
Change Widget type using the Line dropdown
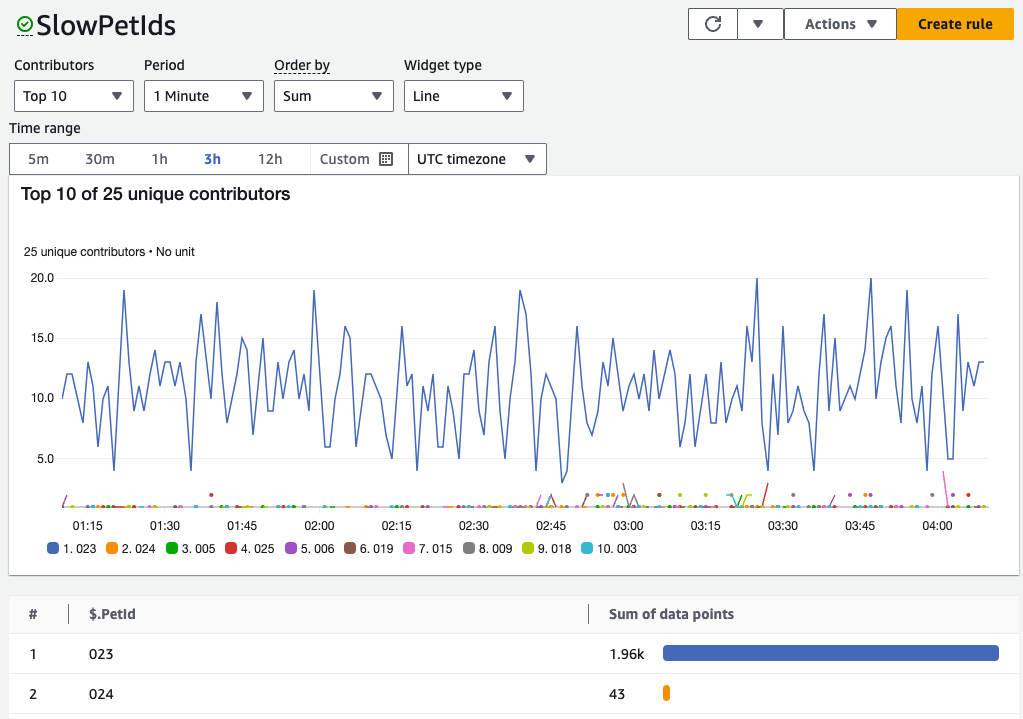pyautogui.click(x=463, y=96)
